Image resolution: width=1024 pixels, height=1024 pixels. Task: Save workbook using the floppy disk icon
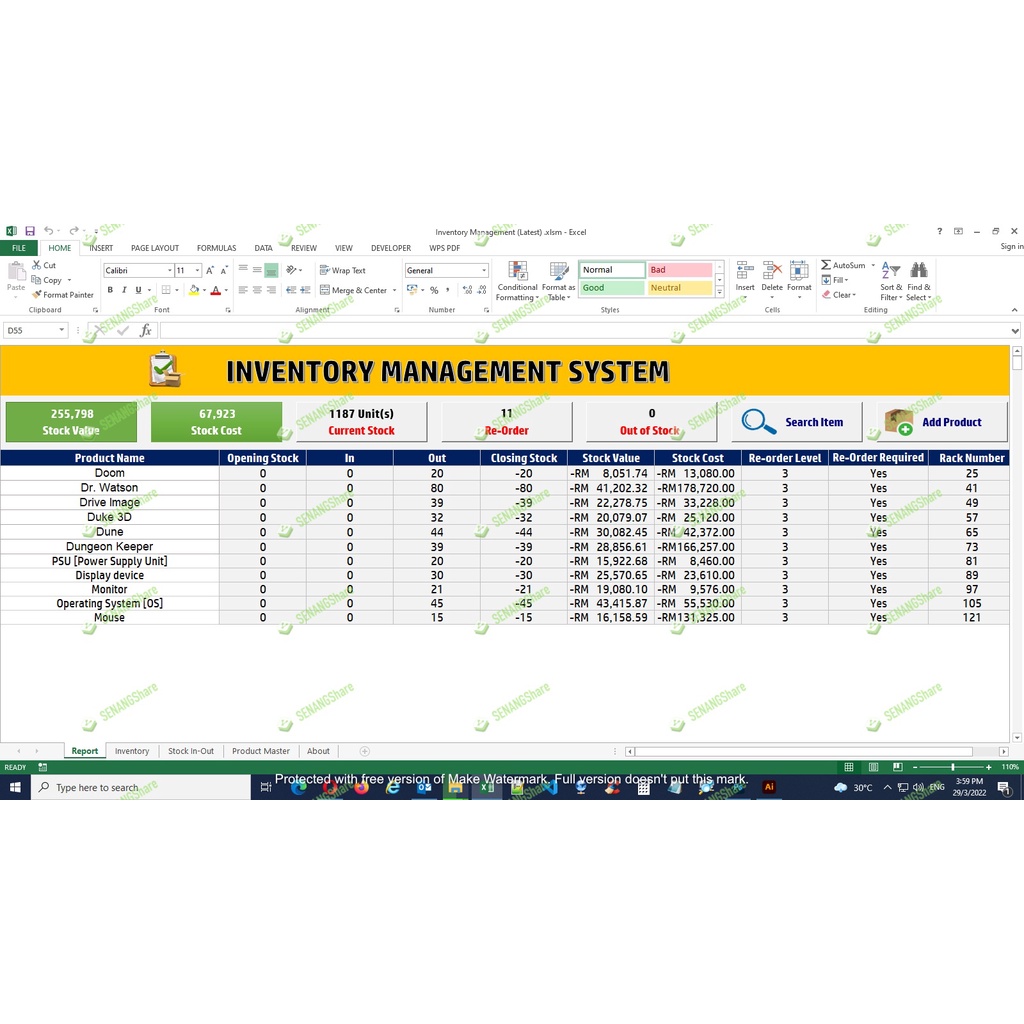30,232
